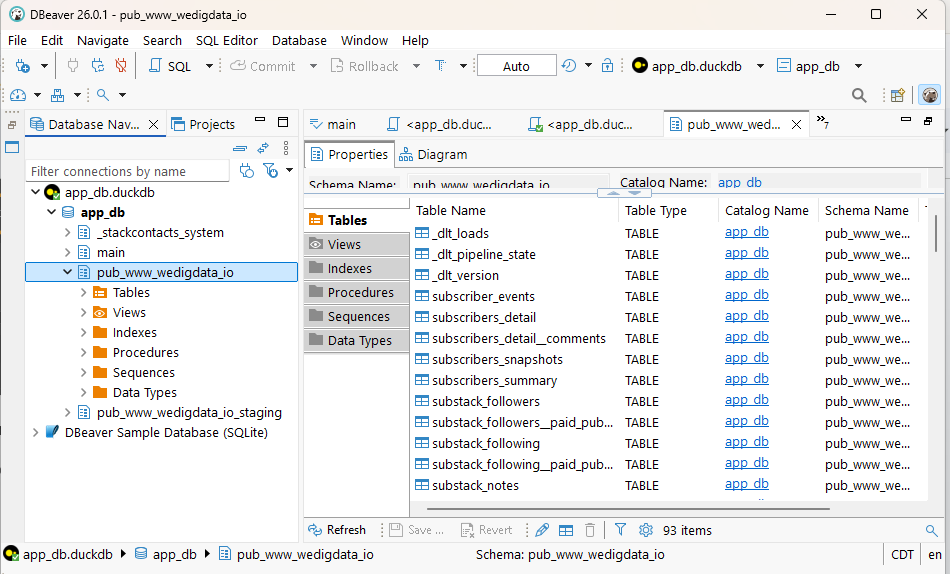950x574 pixels.
Task: Open the Commit dropdown arrow
Action: (x=313, y=65)
